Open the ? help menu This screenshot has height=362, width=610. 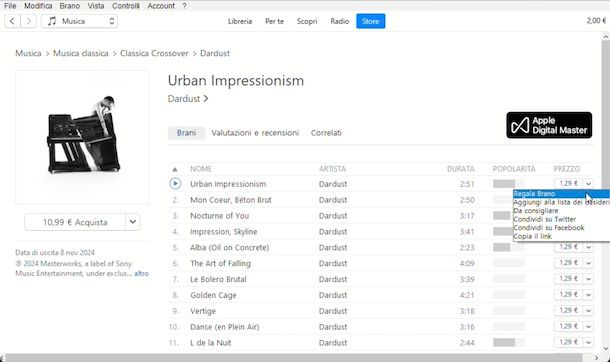tap(184, 6)
